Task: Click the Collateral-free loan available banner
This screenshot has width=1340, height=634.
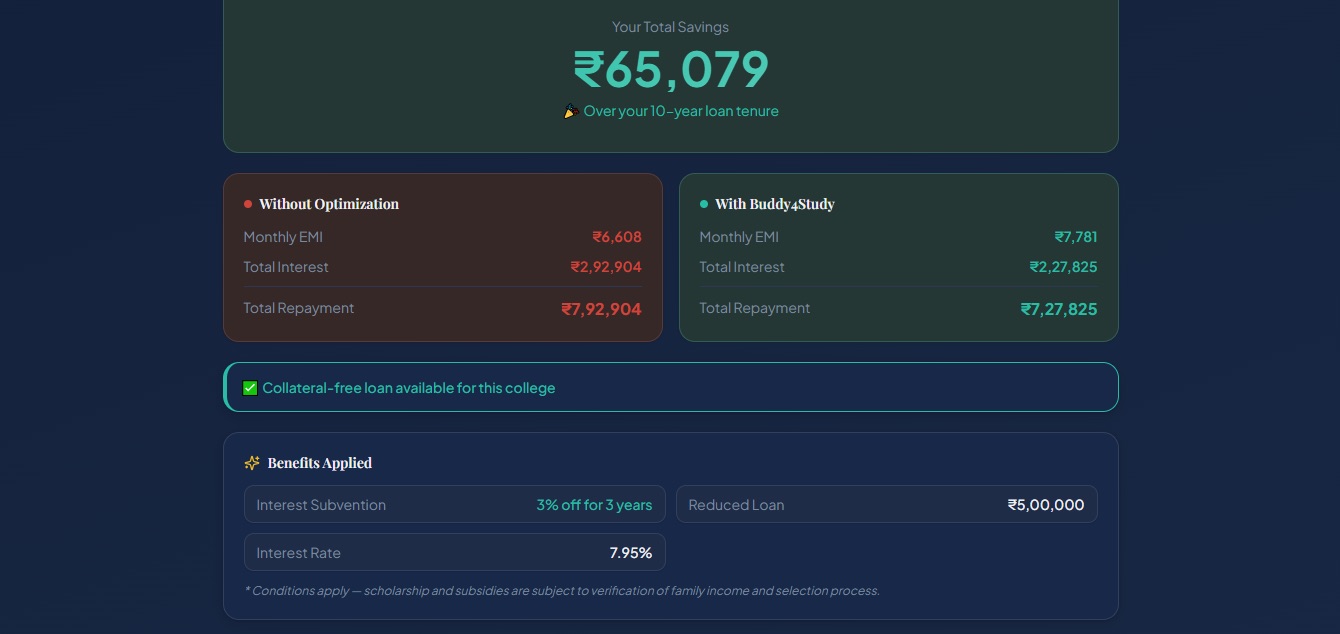Action: coord(670,388)
